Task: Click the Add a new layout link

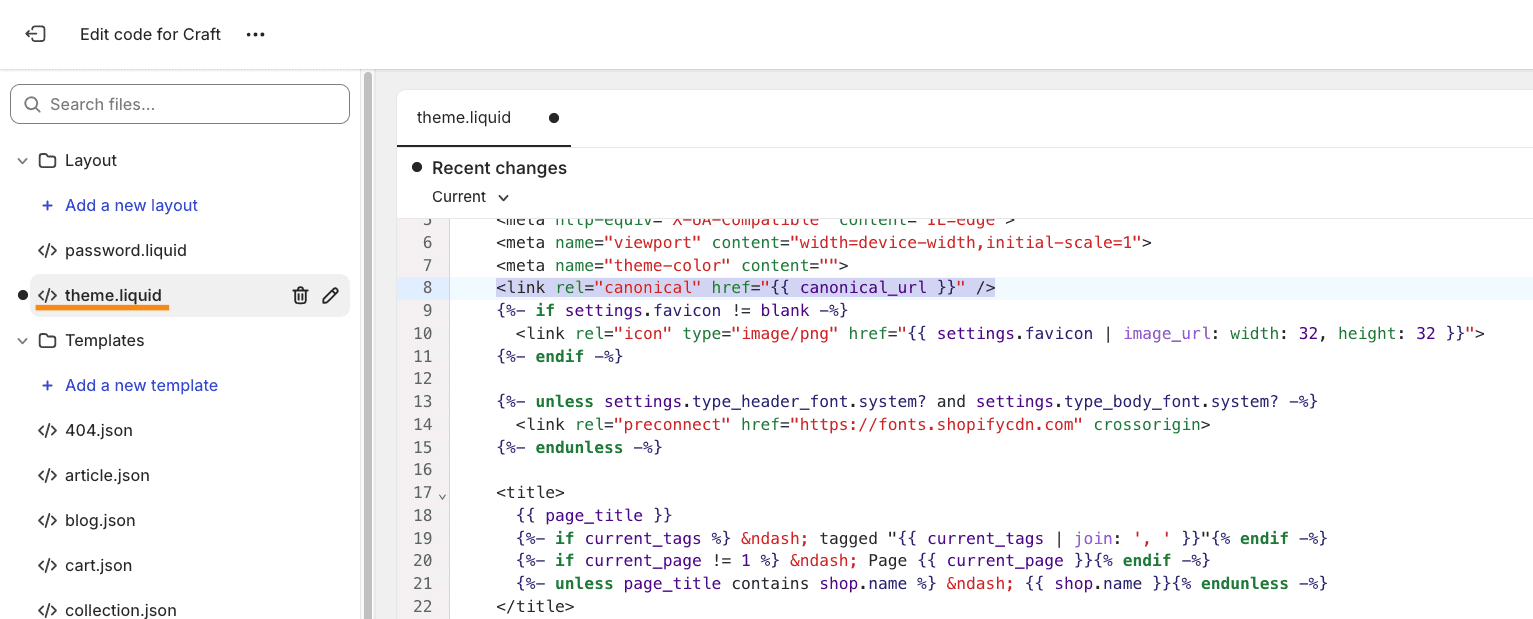Action: pos(130,205)
